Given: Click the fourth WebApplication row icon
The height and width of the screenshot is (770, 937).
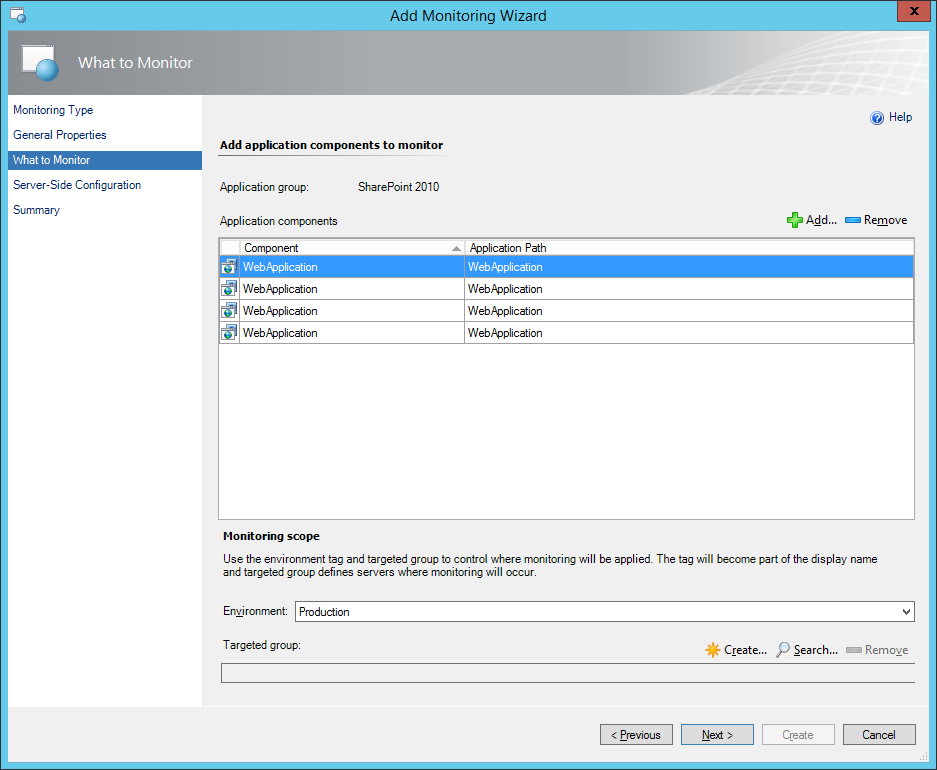Looking at the screenshot, I should point(229,333).
